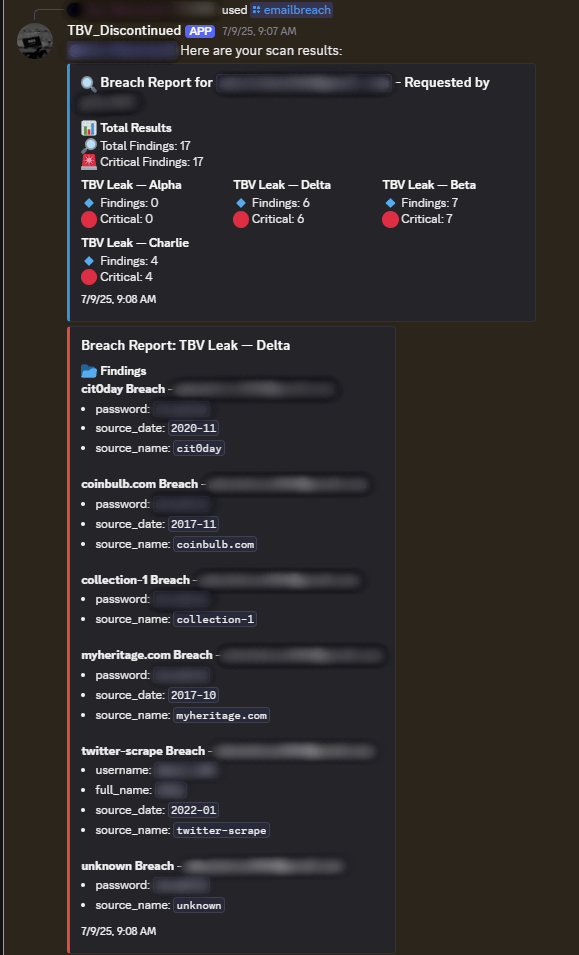The width and height of the screenshot is (579, 955).
Task: Click the 2017-10 source_date code value
Action: 193,695
